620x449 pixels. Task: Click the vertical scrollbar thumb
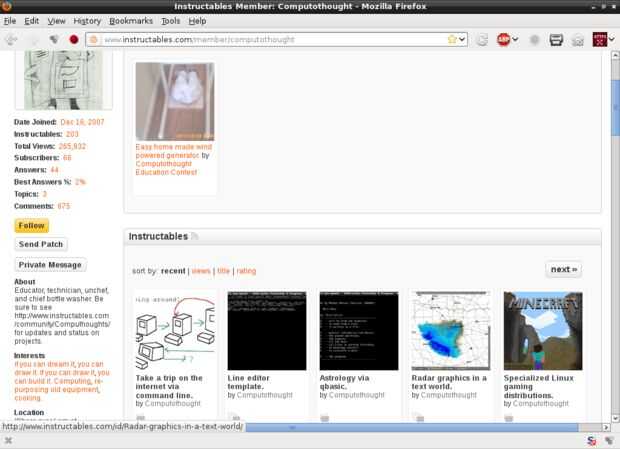615,108
